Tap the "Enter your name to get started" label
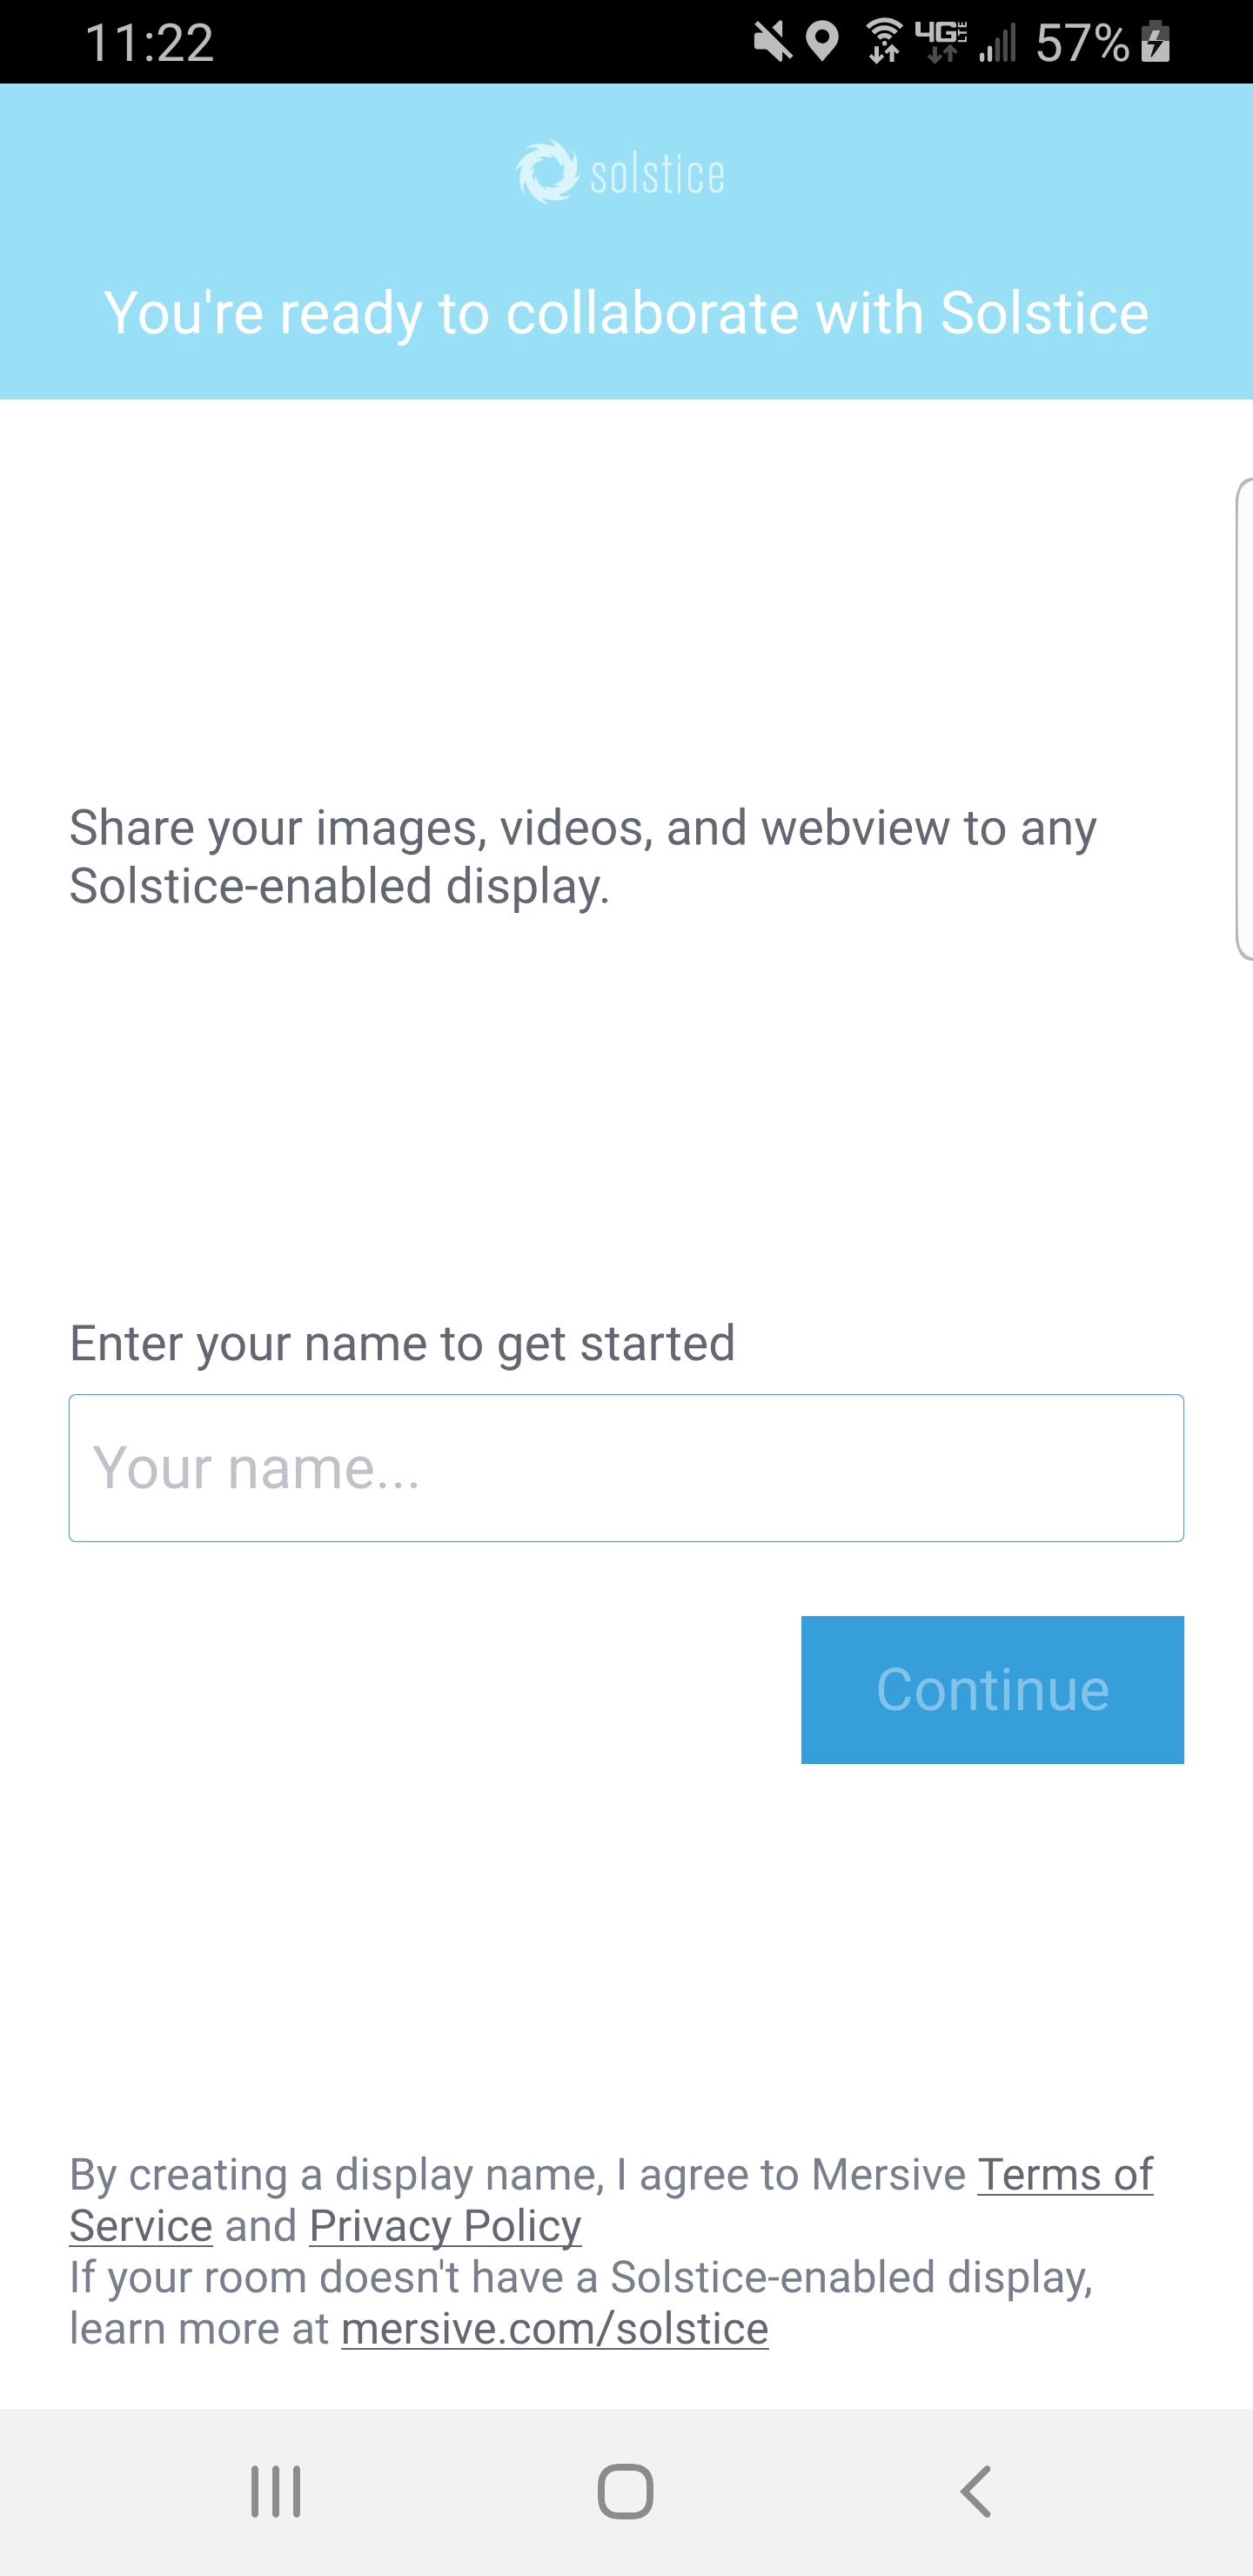1253x2576 pixels. pos(402,1342)
